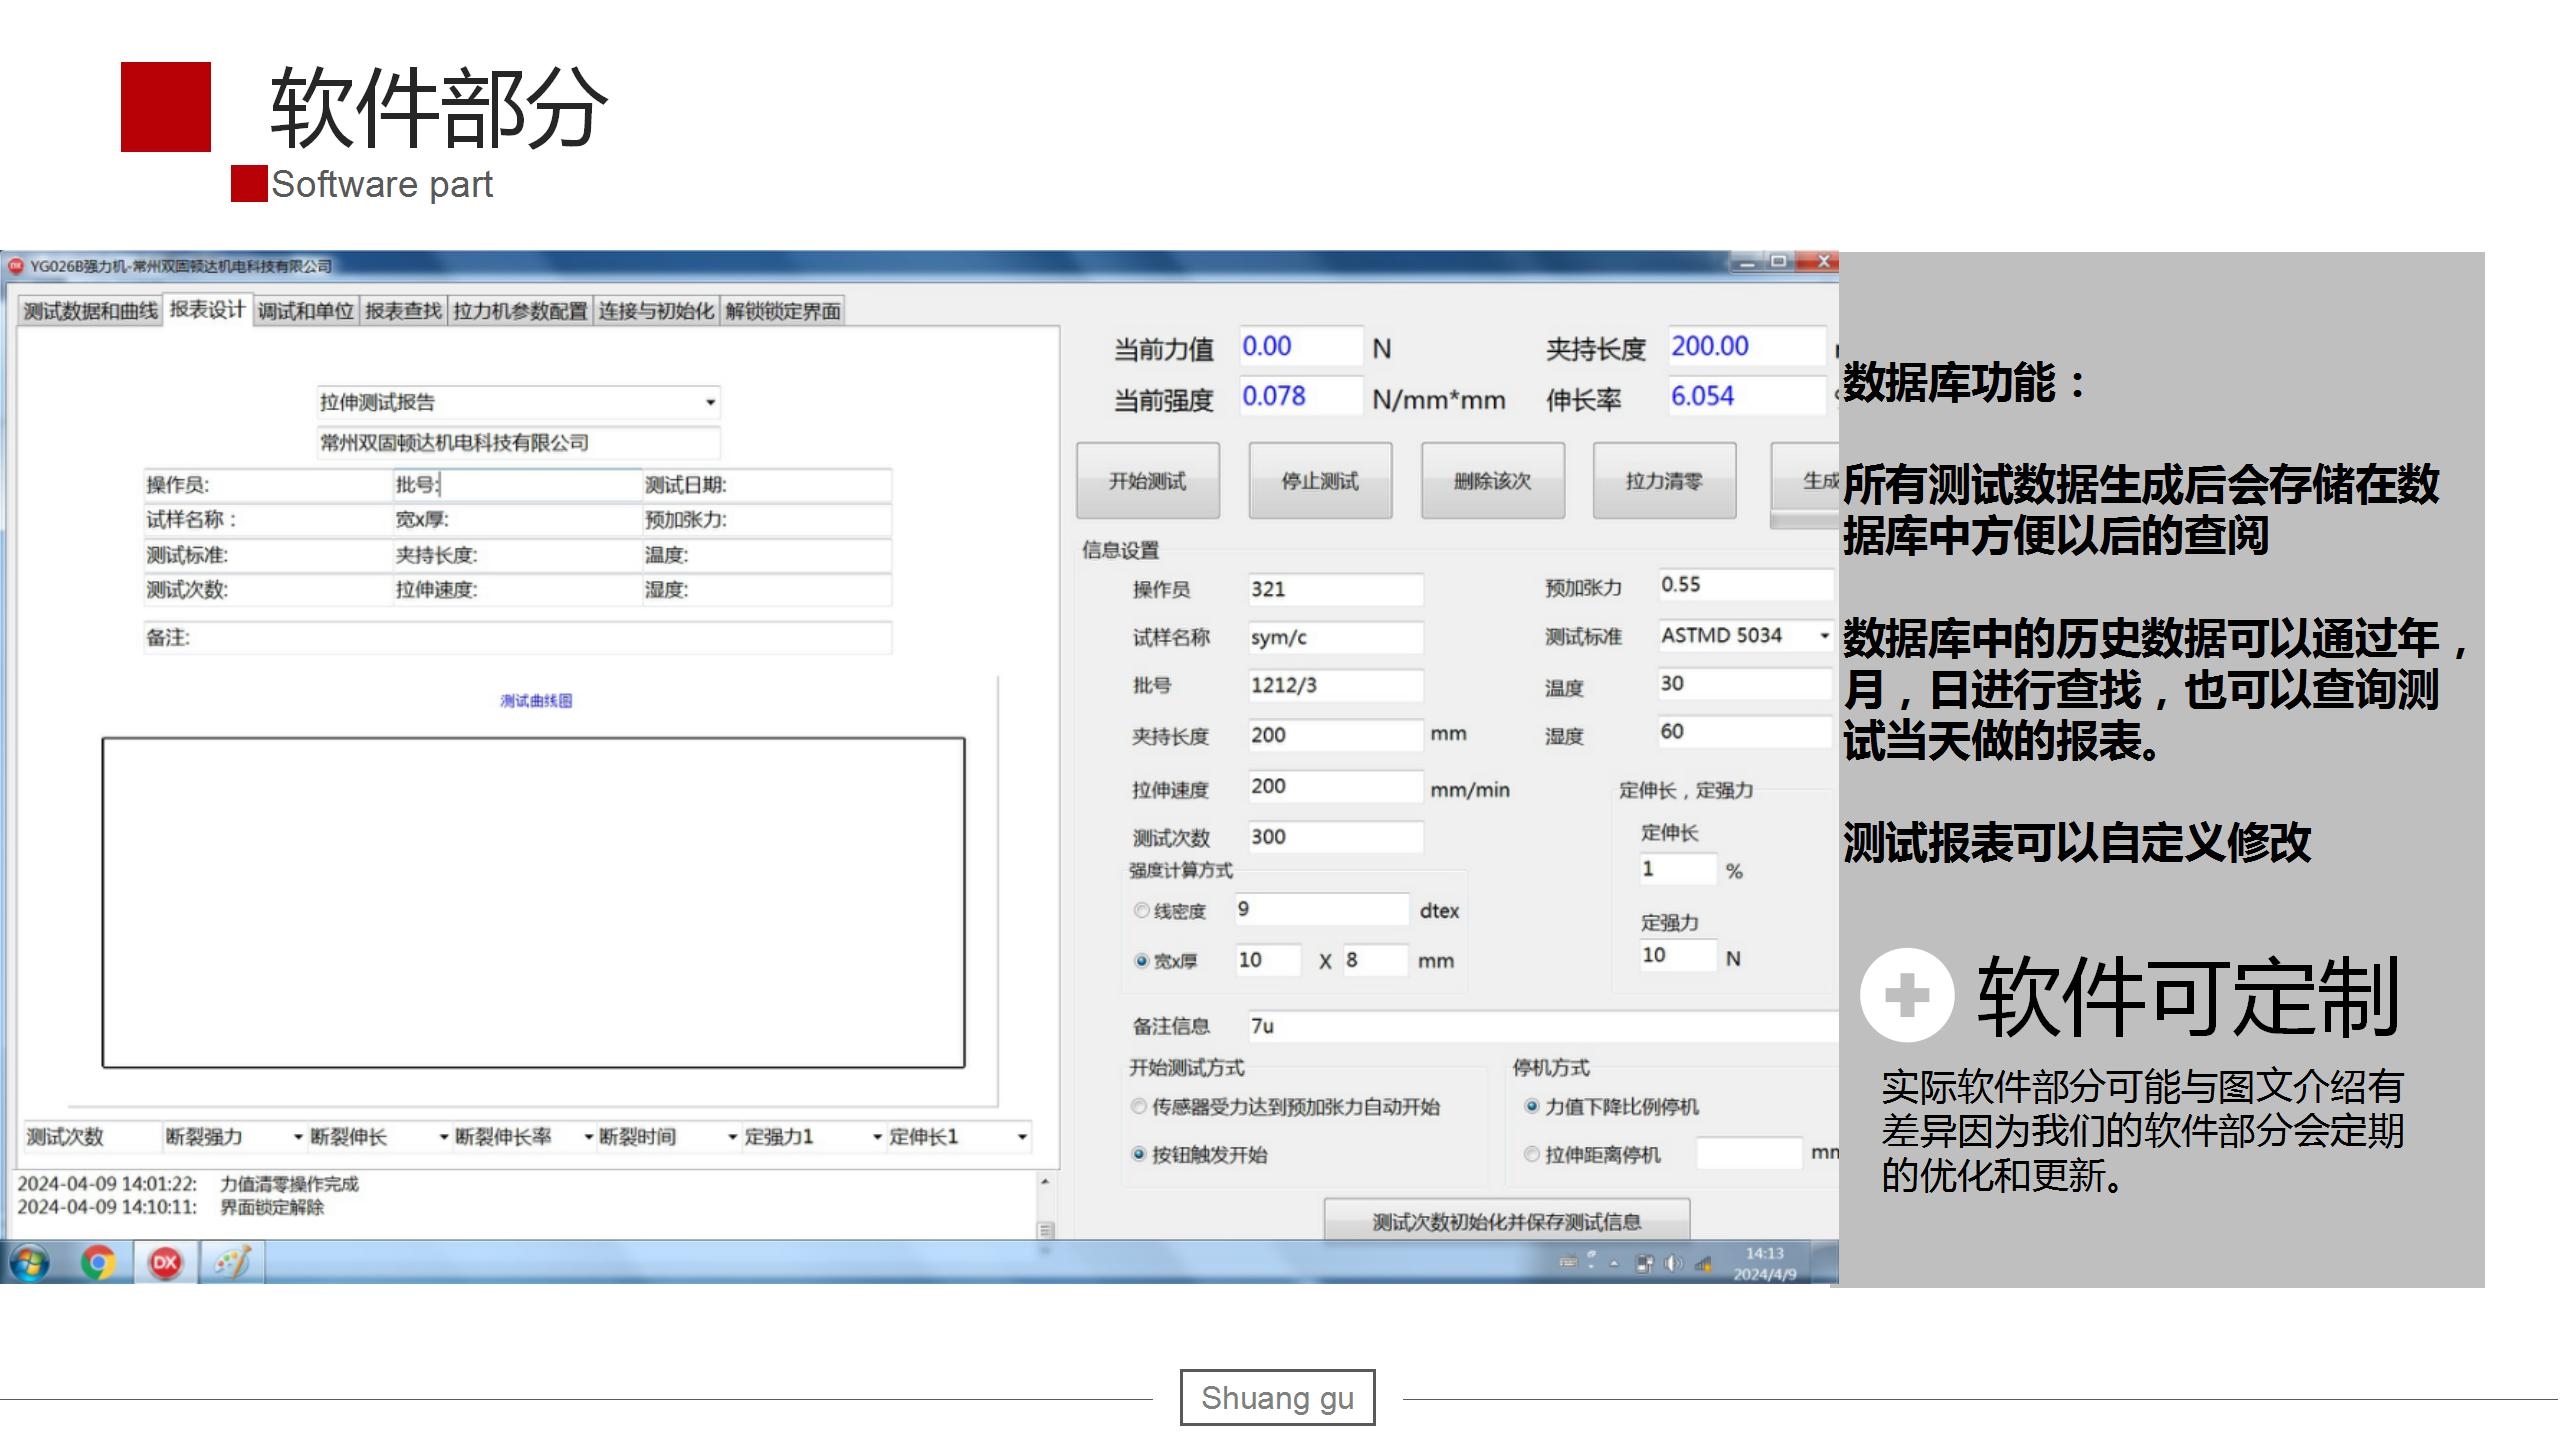Viewport: 2560px width, 1440px height.
Task: Open the ASTMD 5034 standard dropdown
Action: (1823, 635)
